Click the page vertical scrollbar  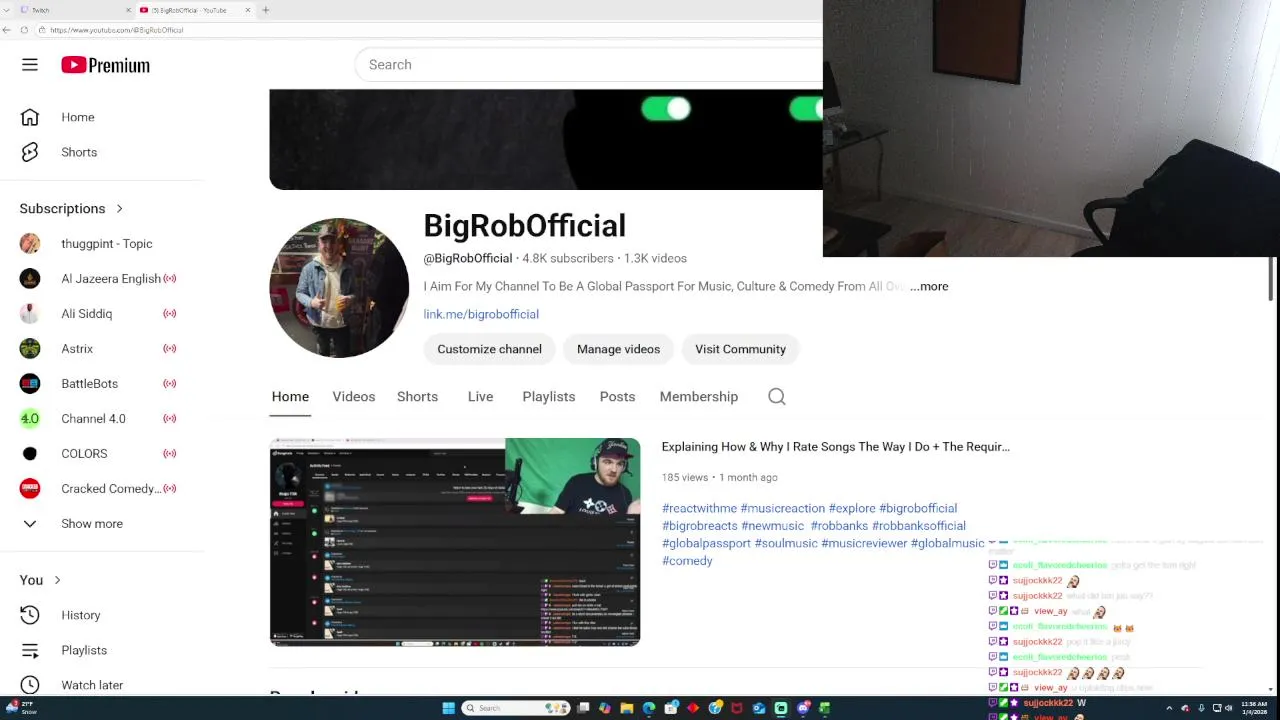click(1273, 280)
